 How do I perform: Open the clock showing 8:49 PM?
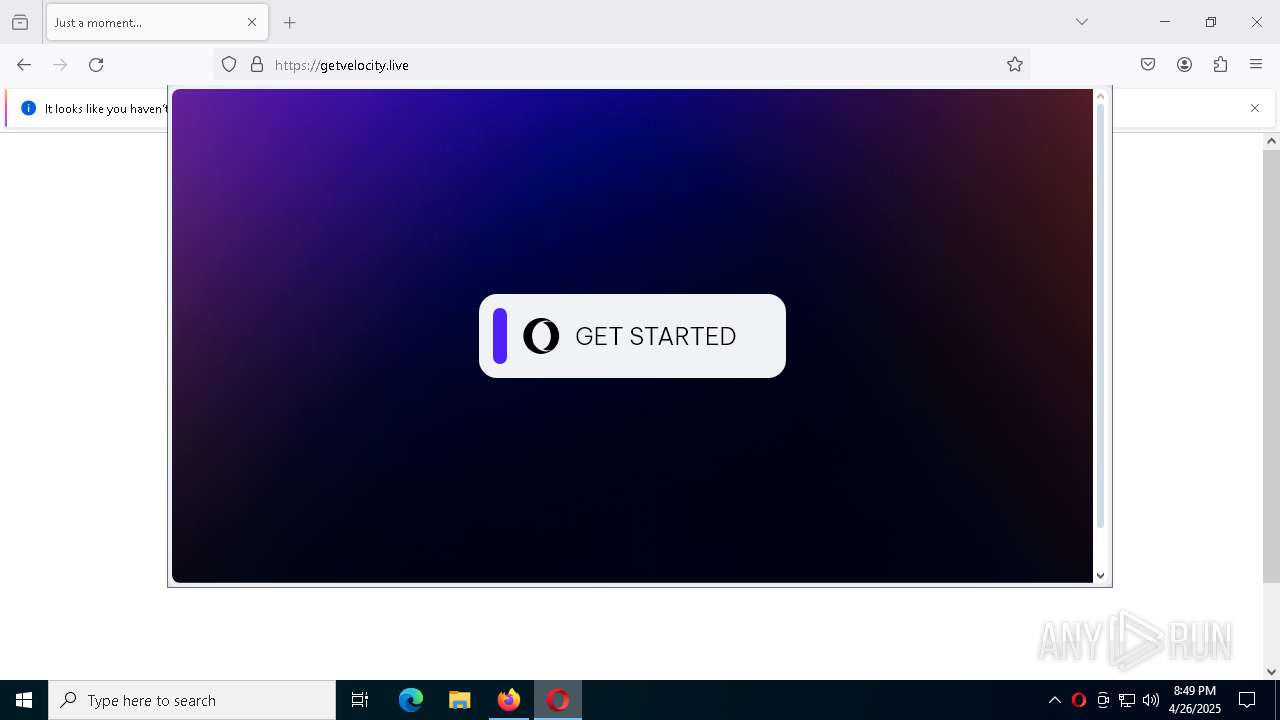pos(1195,700)
